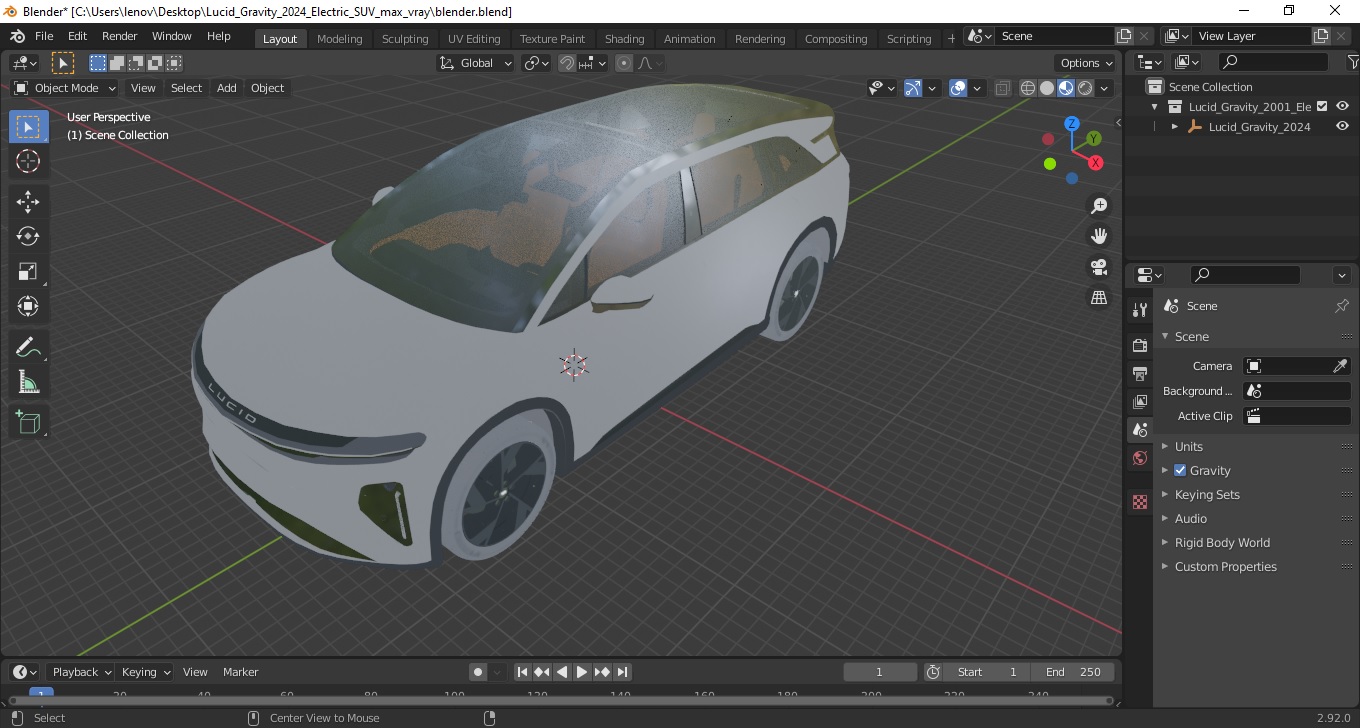Open the Texture properties tab

click(x=1140, y=502)
